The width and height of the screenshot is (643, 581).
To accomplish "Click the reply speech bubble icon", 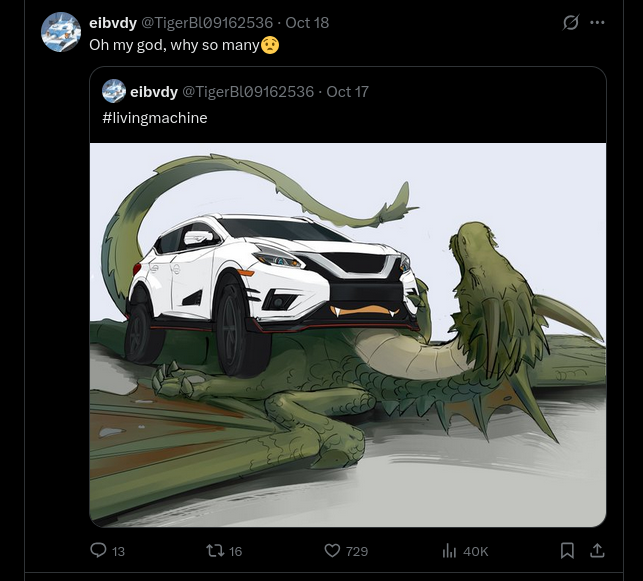I will [x=98, y=550].
